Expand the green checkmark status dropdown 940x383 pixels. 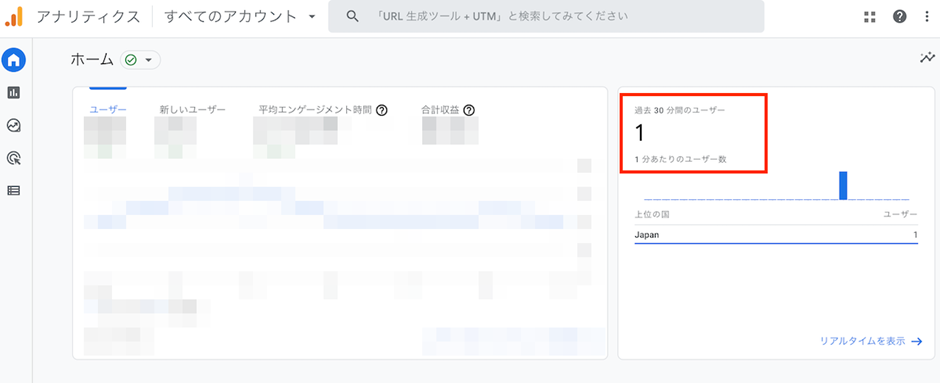pyautogui.click(x=140, y=60)
